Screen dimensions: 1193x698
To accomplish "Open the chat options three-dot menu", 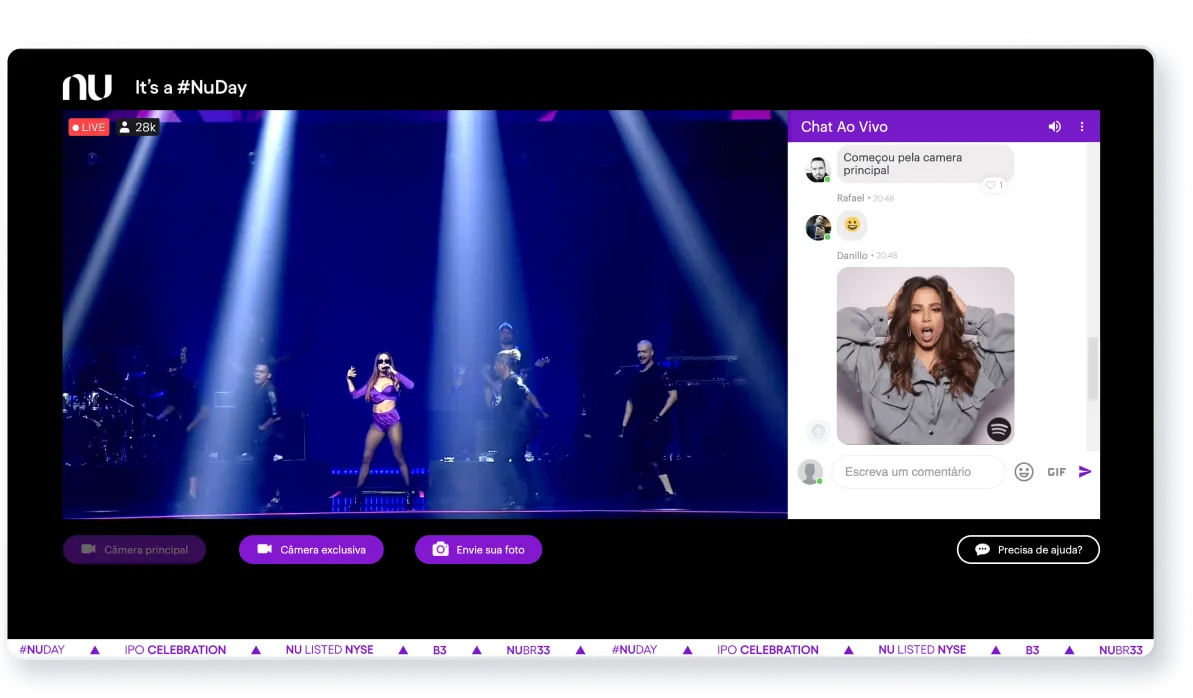I will [x=1082, y=127].
